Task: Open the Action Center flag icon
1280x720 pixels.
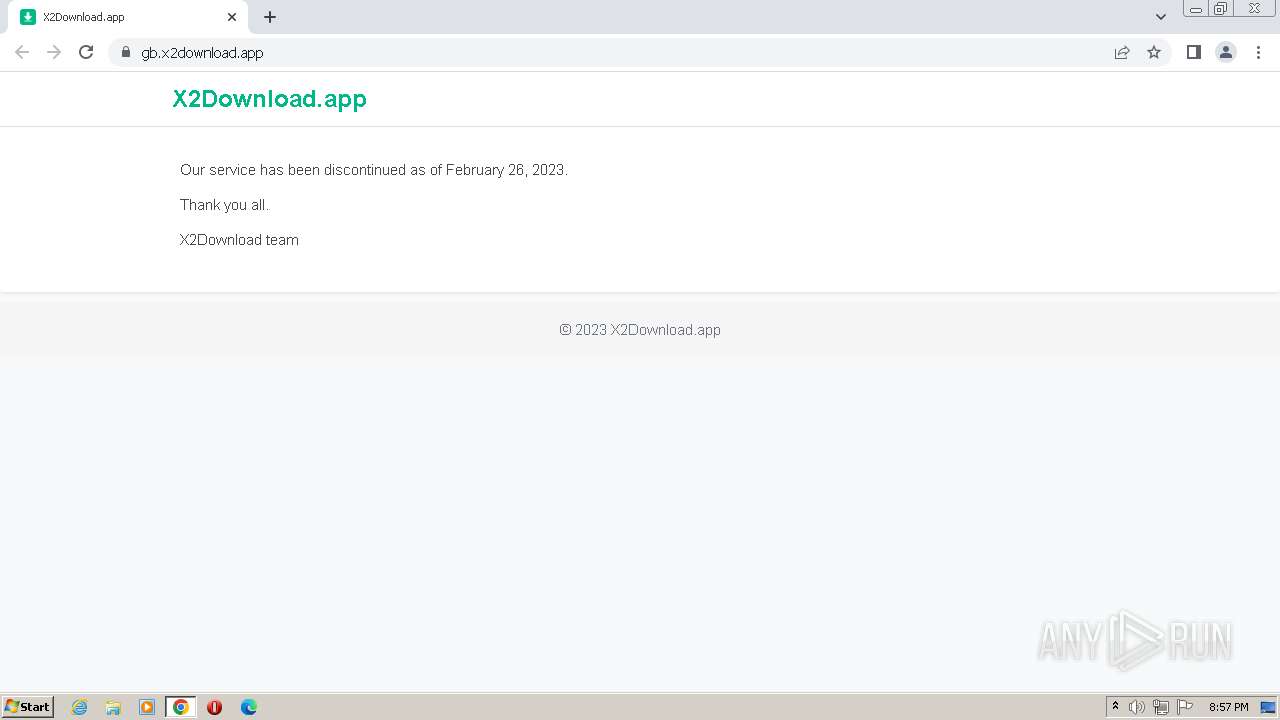Action: 1185,707
